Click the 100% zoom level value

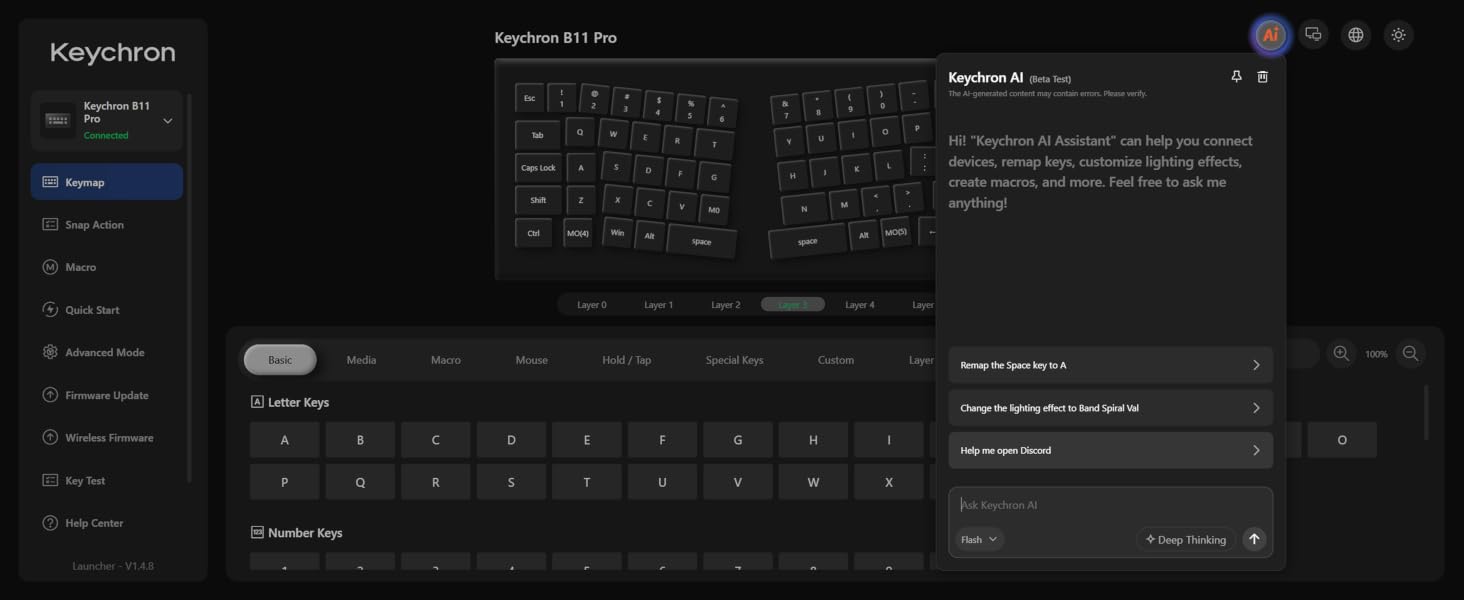pos(1376,354)
